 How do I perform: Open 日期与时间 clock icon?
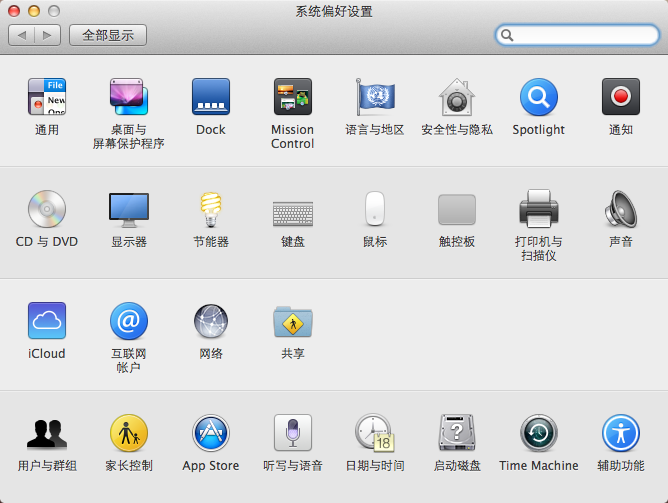pos(375,433)
